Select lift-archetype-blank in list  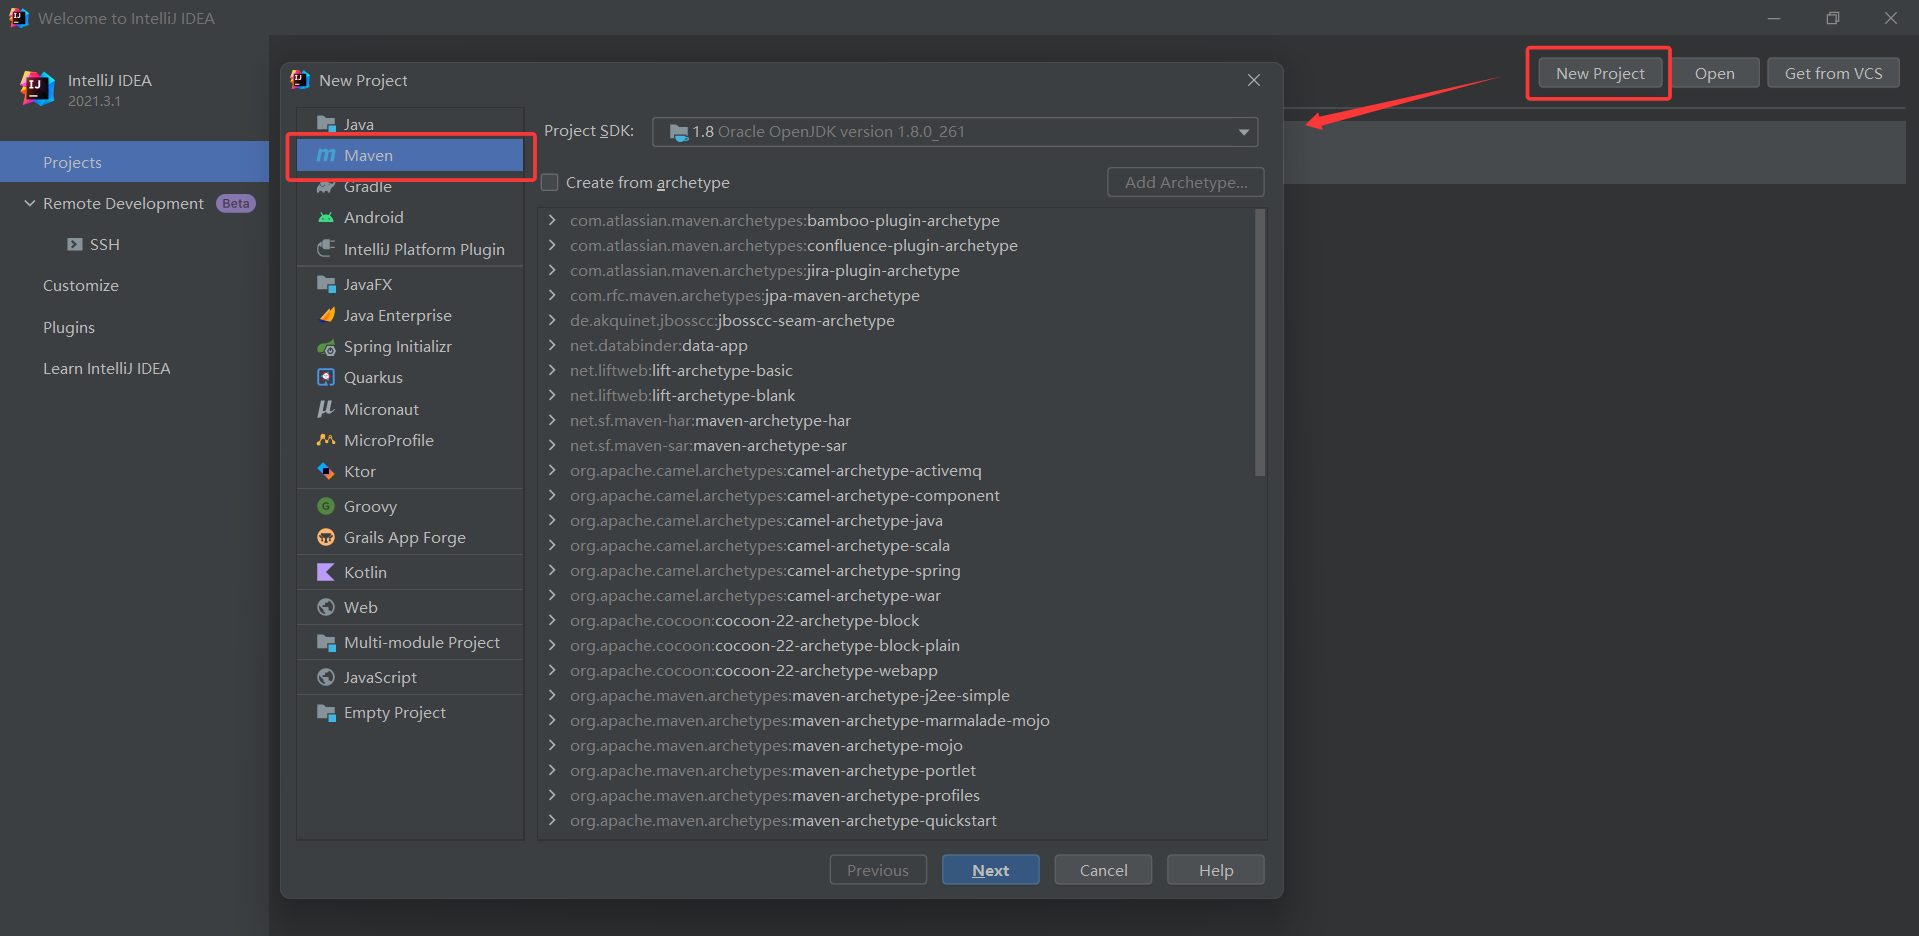(683, 395)
